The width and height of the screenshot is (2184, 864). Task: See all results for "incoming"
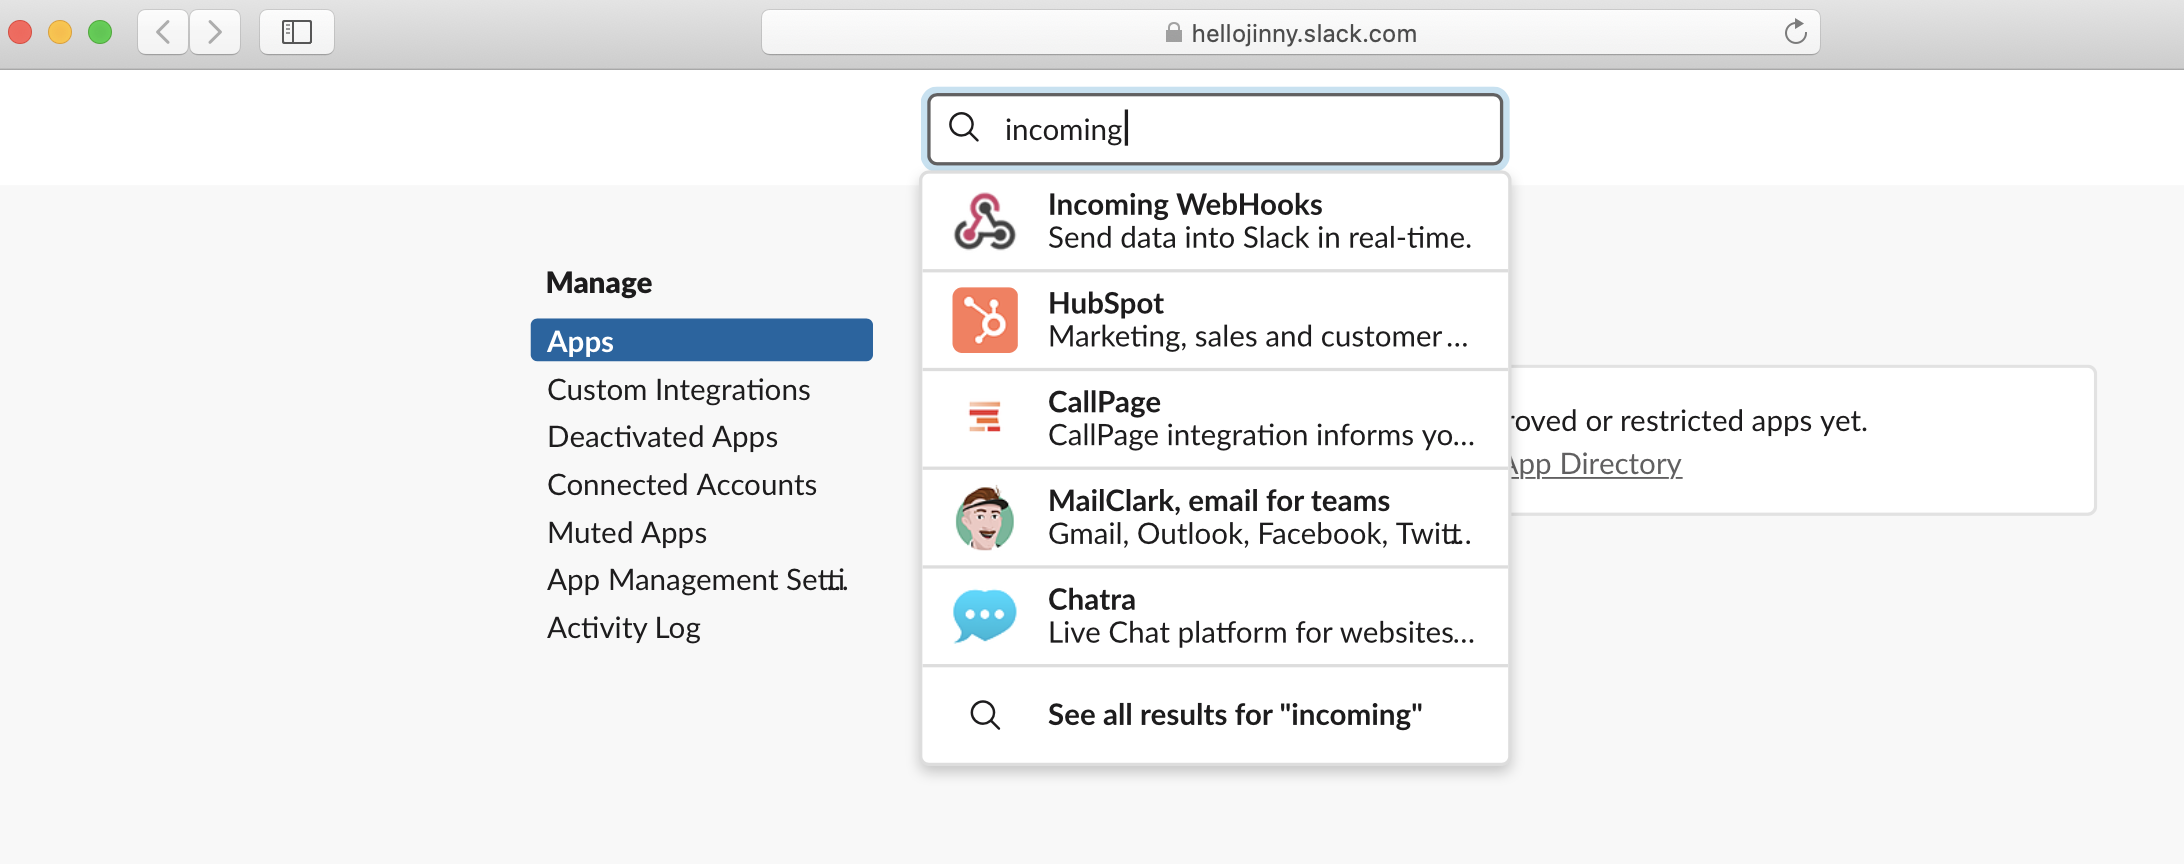coord(1215,715)
